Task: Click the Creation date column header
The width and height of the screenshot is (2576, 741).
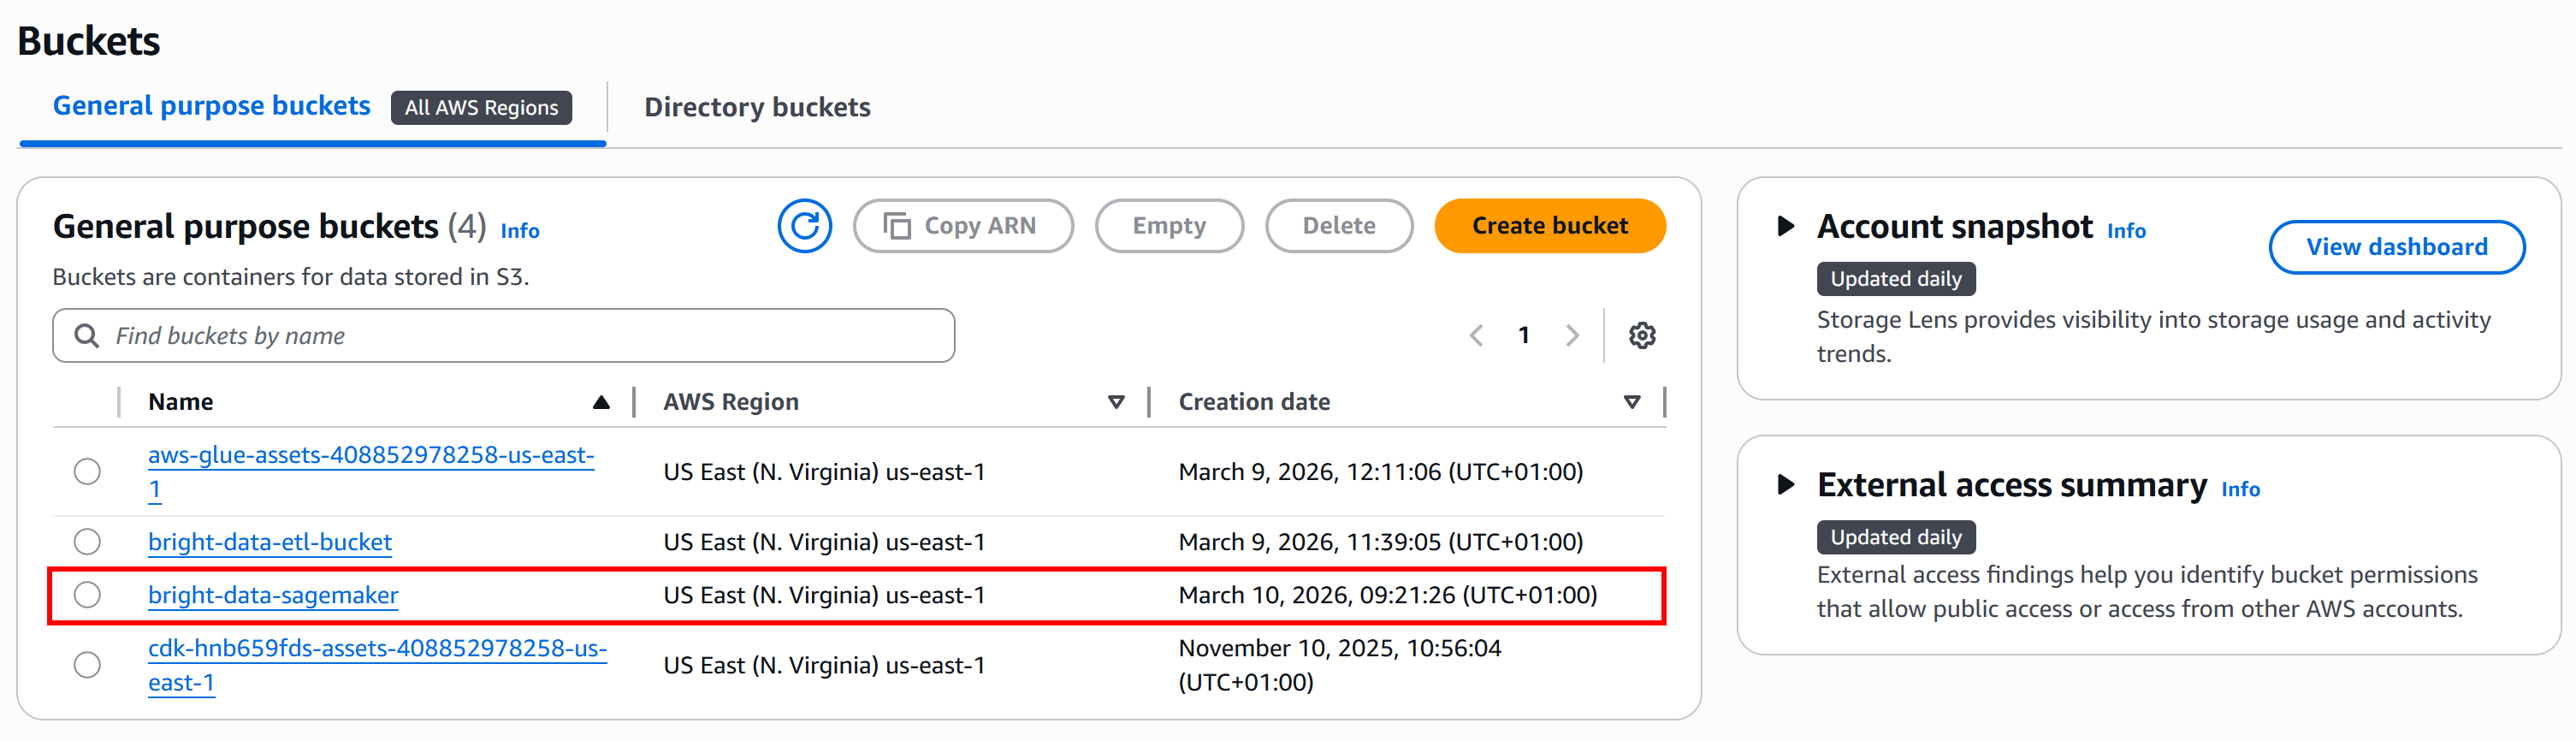Action: coord(1254,402)
